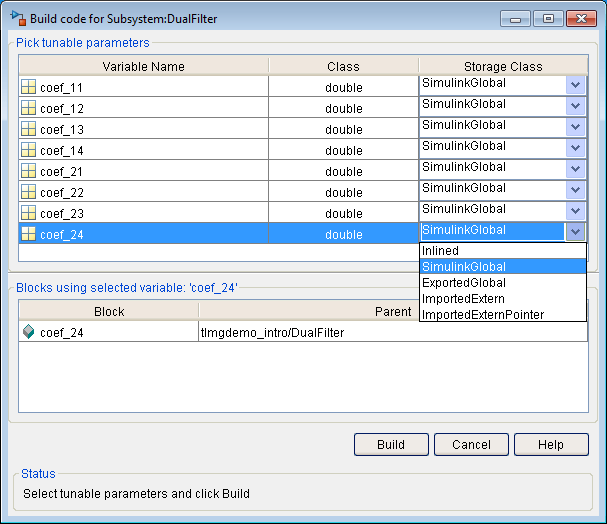Open Storage Class dropdown for coef_14
The width and height of the screenshot is (607, 524).
pos(575,147)
